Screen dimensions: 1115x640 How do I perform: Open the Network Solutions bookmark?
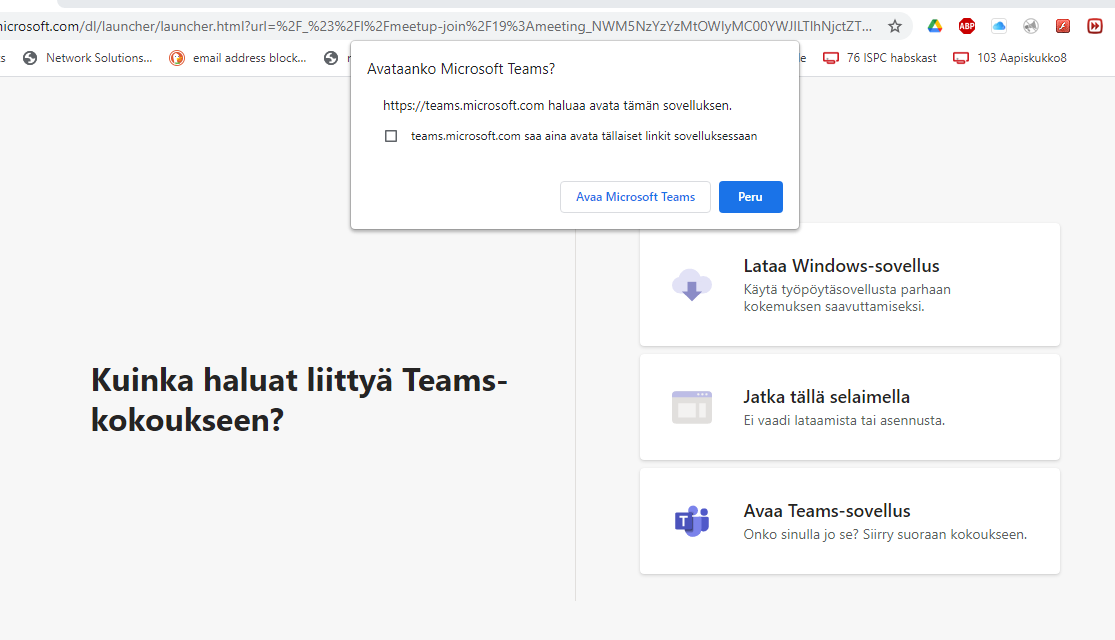[88, 58]
